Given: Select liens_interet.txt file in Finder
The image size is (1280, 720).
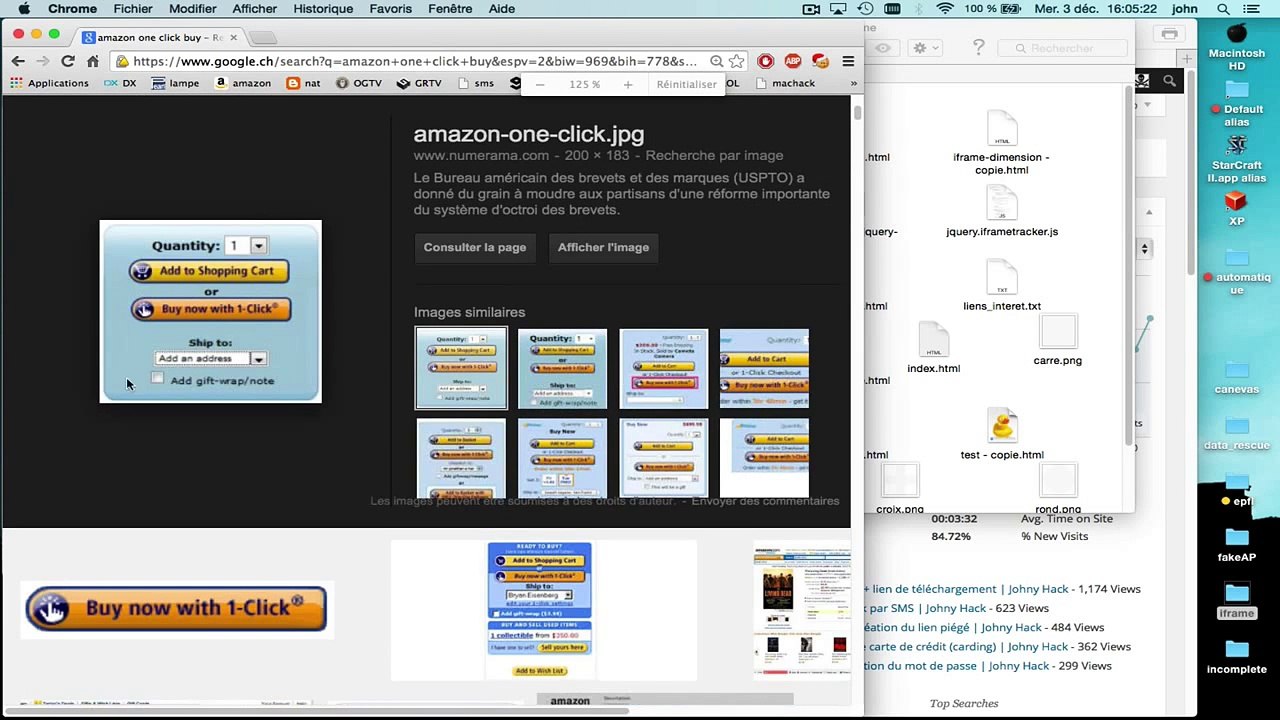Looking at the screenshot, I should (x=1001, y=285).
